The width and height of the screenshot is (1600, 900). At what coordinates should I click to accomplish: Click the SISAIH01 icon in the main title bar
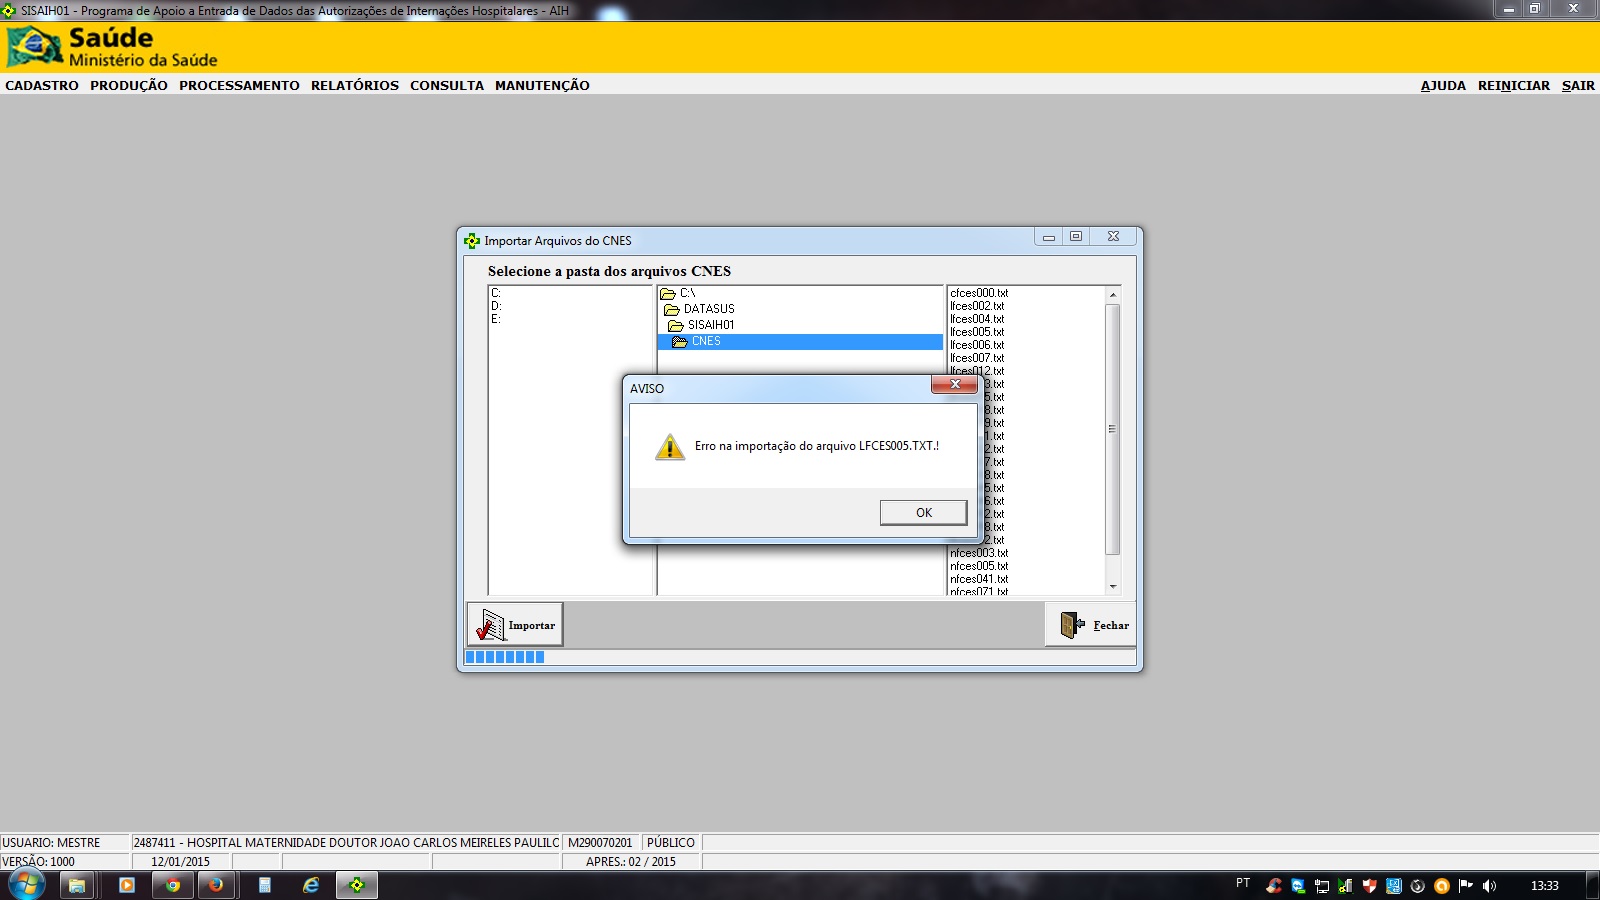(9, 10)
